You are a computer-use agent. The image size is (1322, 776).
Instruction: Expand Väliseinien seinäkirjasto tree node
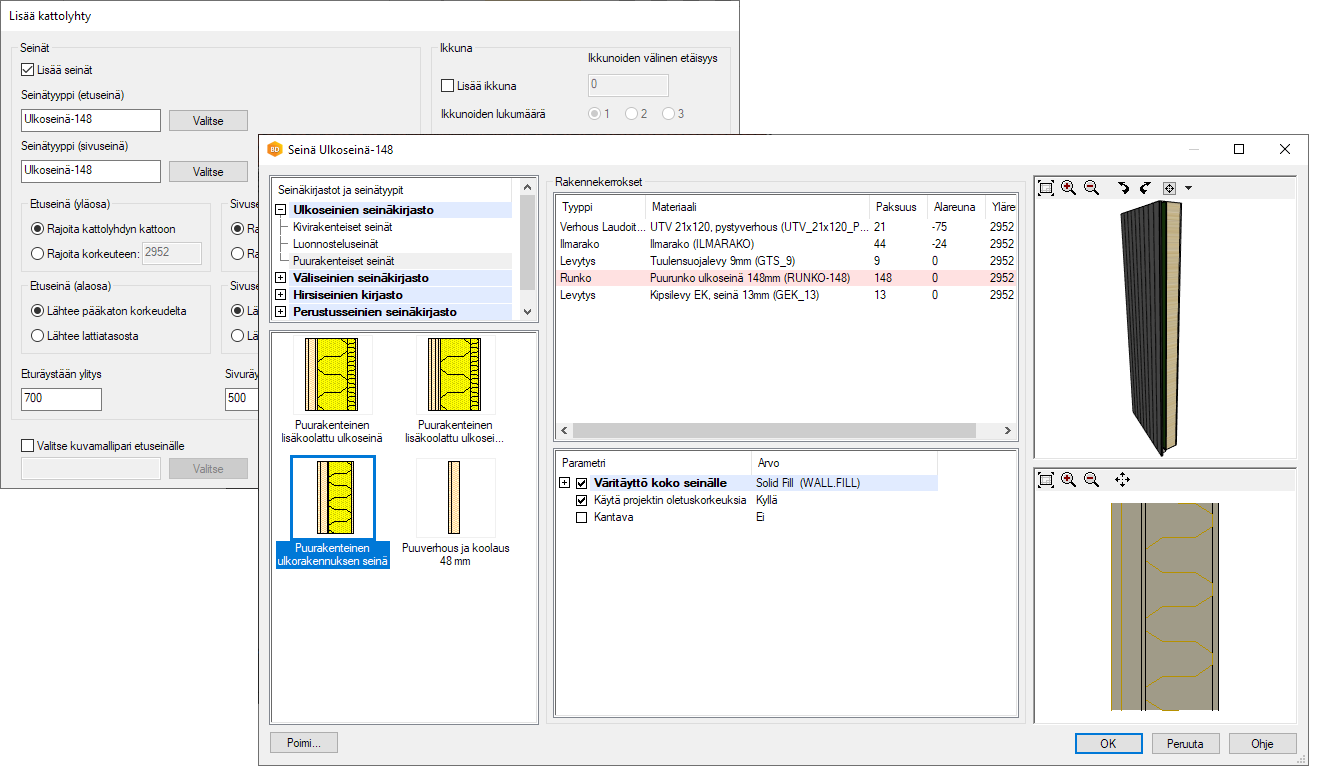click(x=281, y=277)
